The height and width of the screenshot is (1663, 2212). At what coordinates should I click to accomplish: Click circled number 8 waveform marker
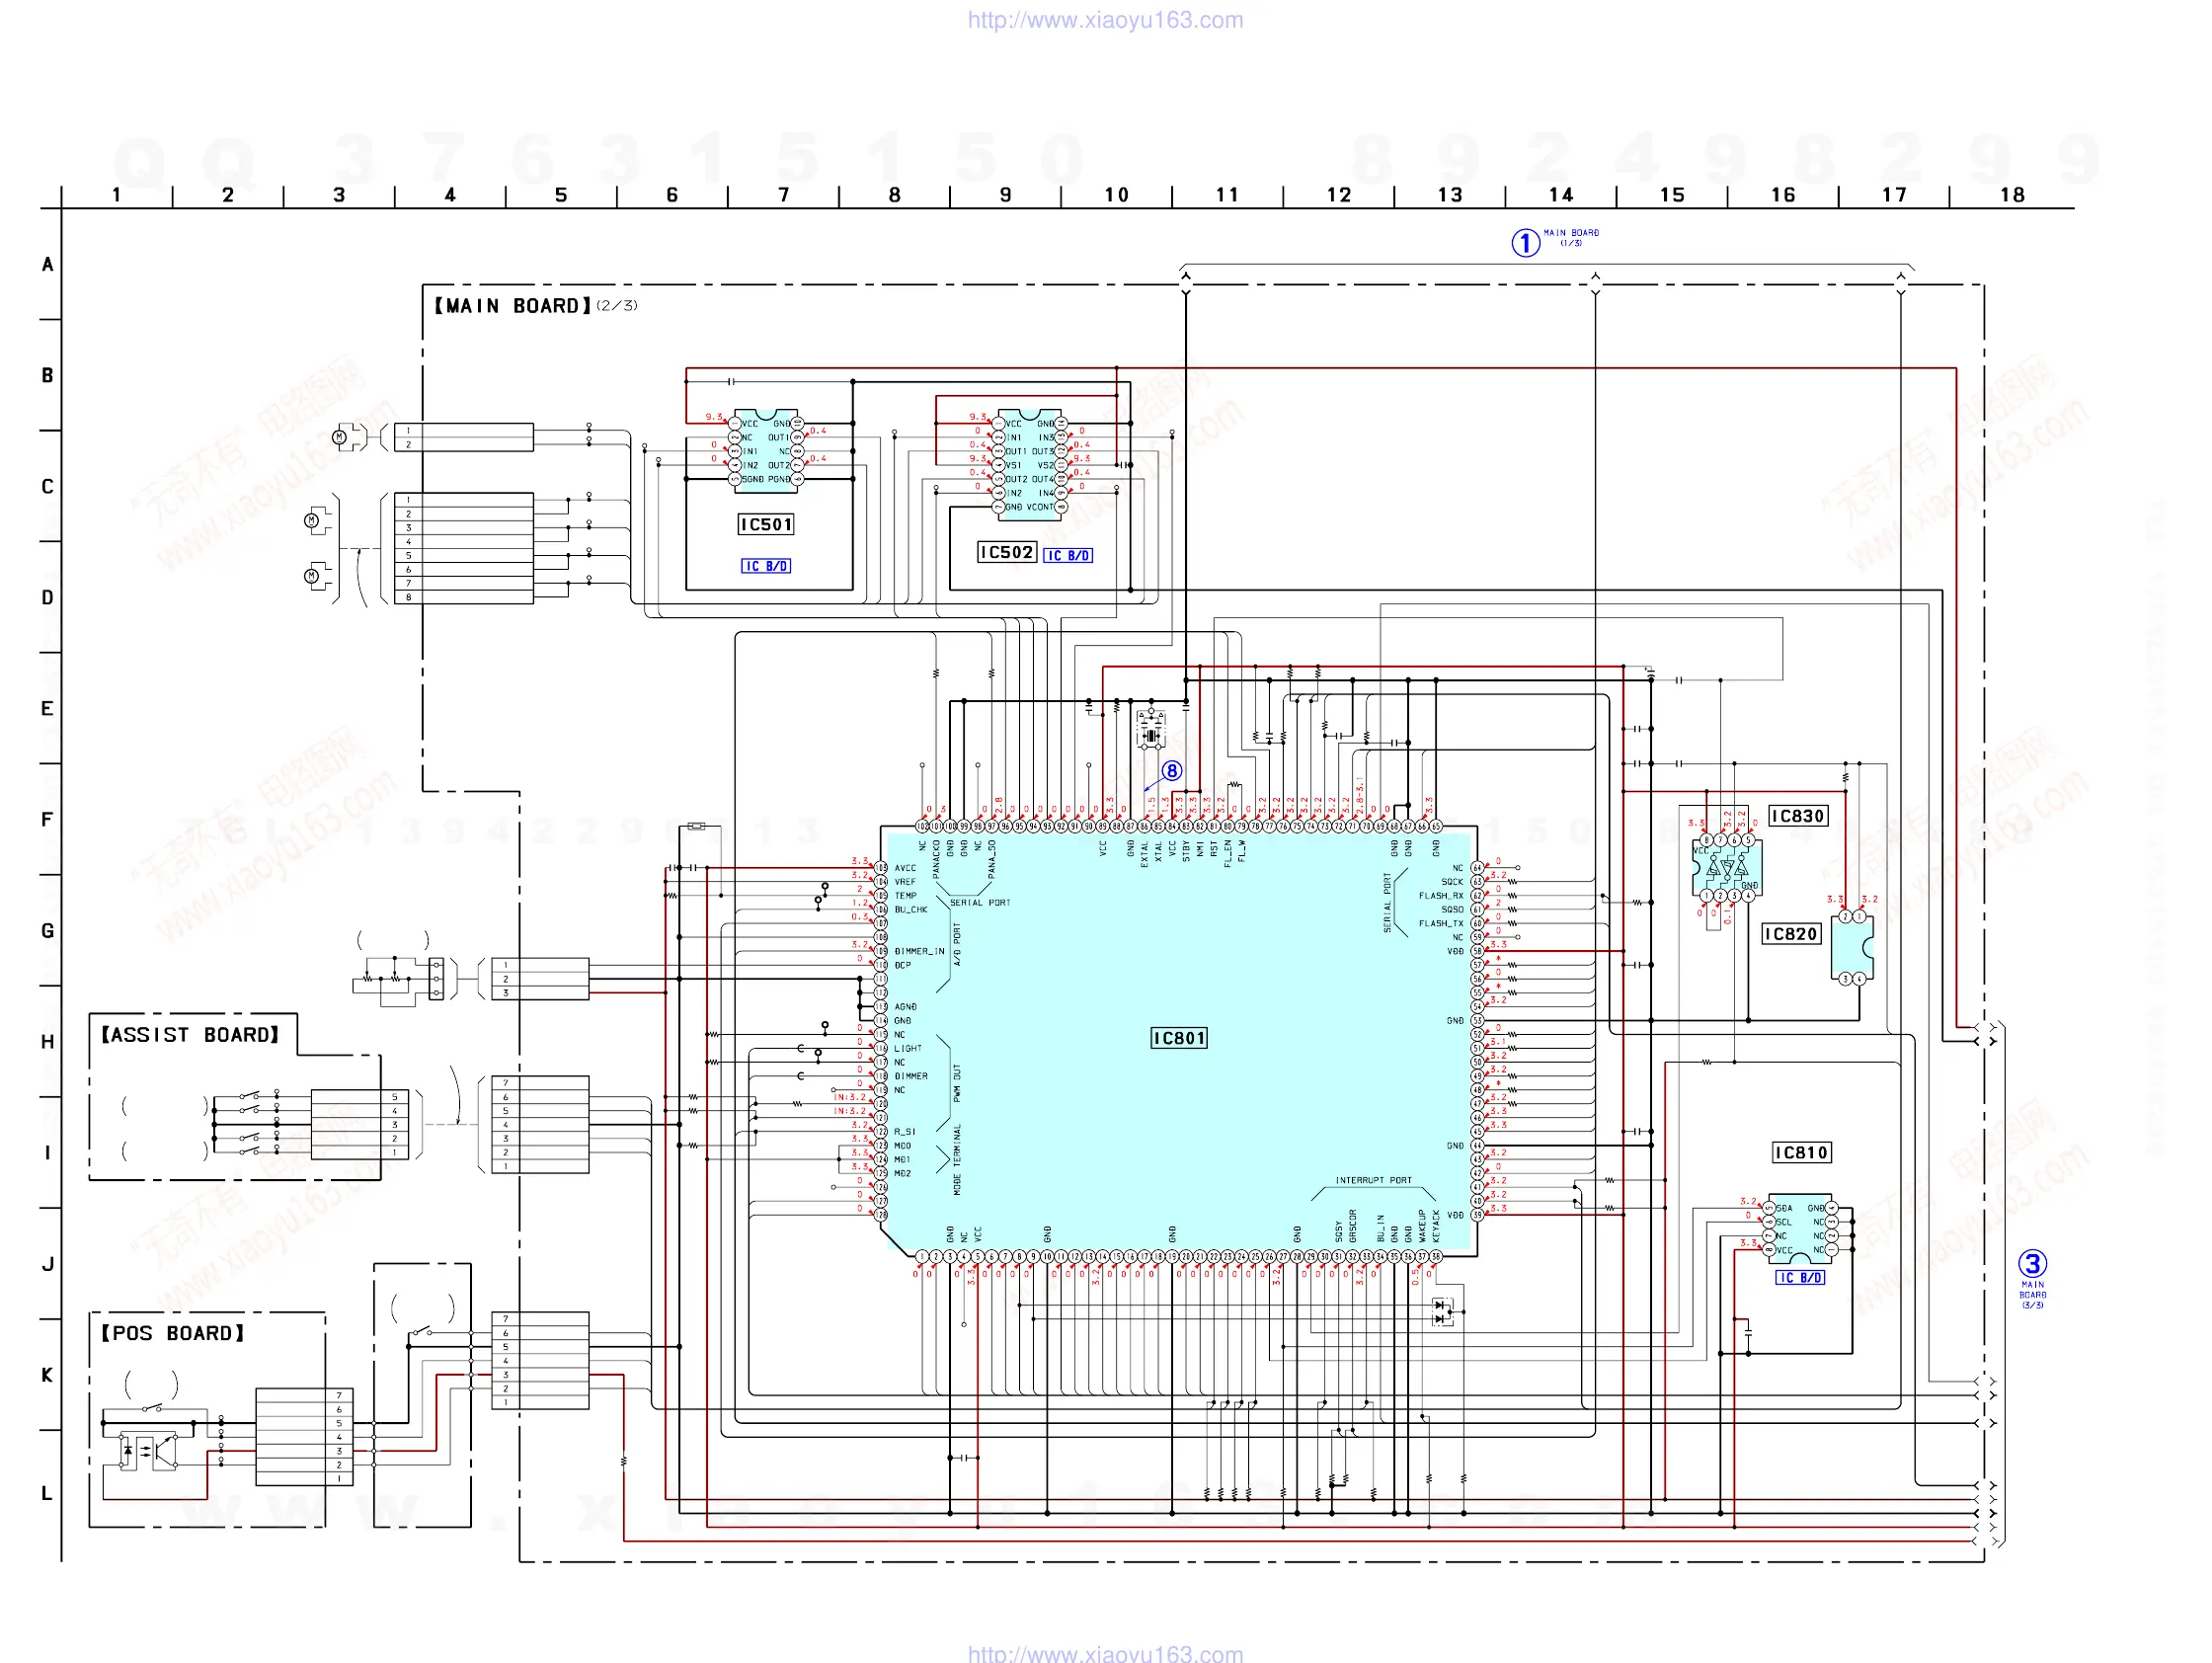tap(1172, 771)
